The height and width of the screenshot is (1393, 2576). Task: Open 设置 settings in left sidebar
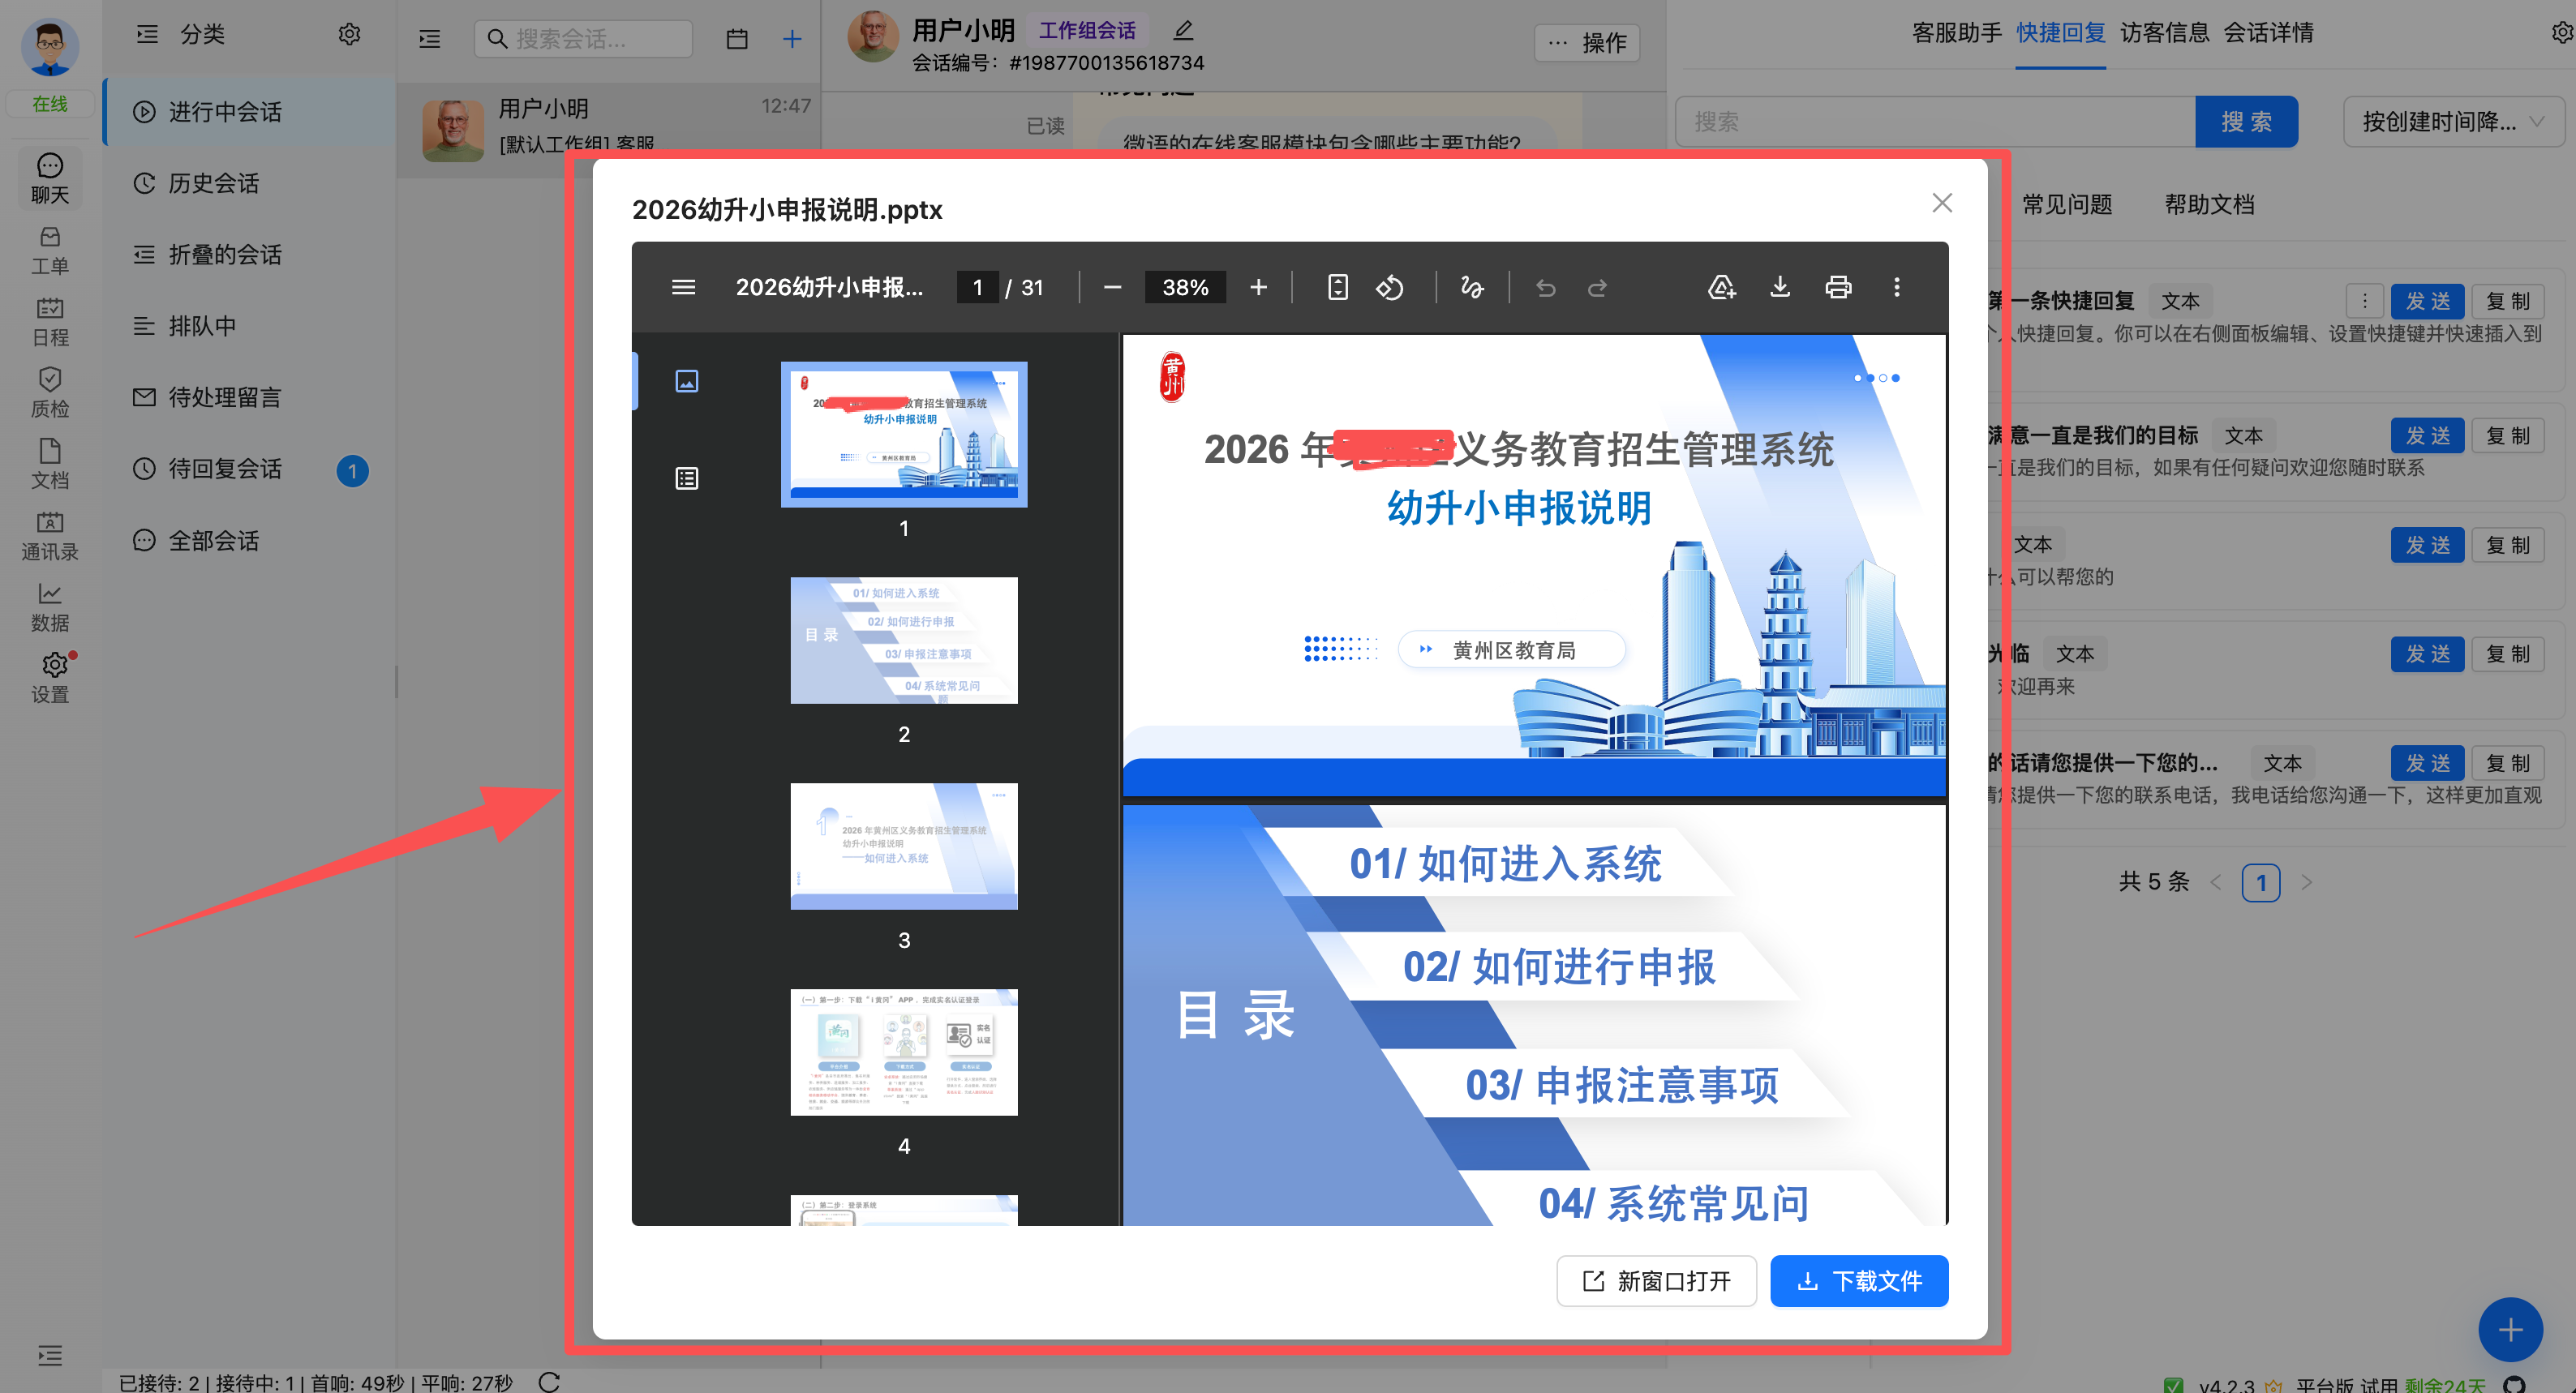click(50, 678)
